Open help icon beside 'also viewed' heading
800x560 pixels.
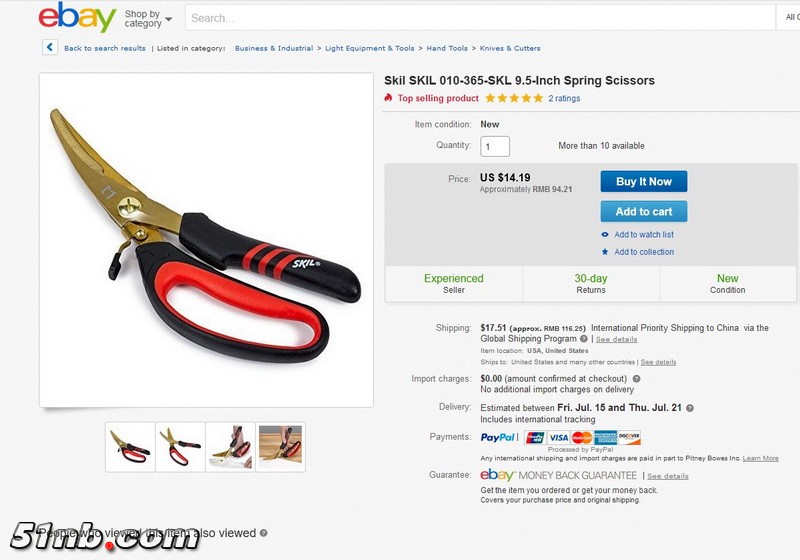(x=263, y=533)
